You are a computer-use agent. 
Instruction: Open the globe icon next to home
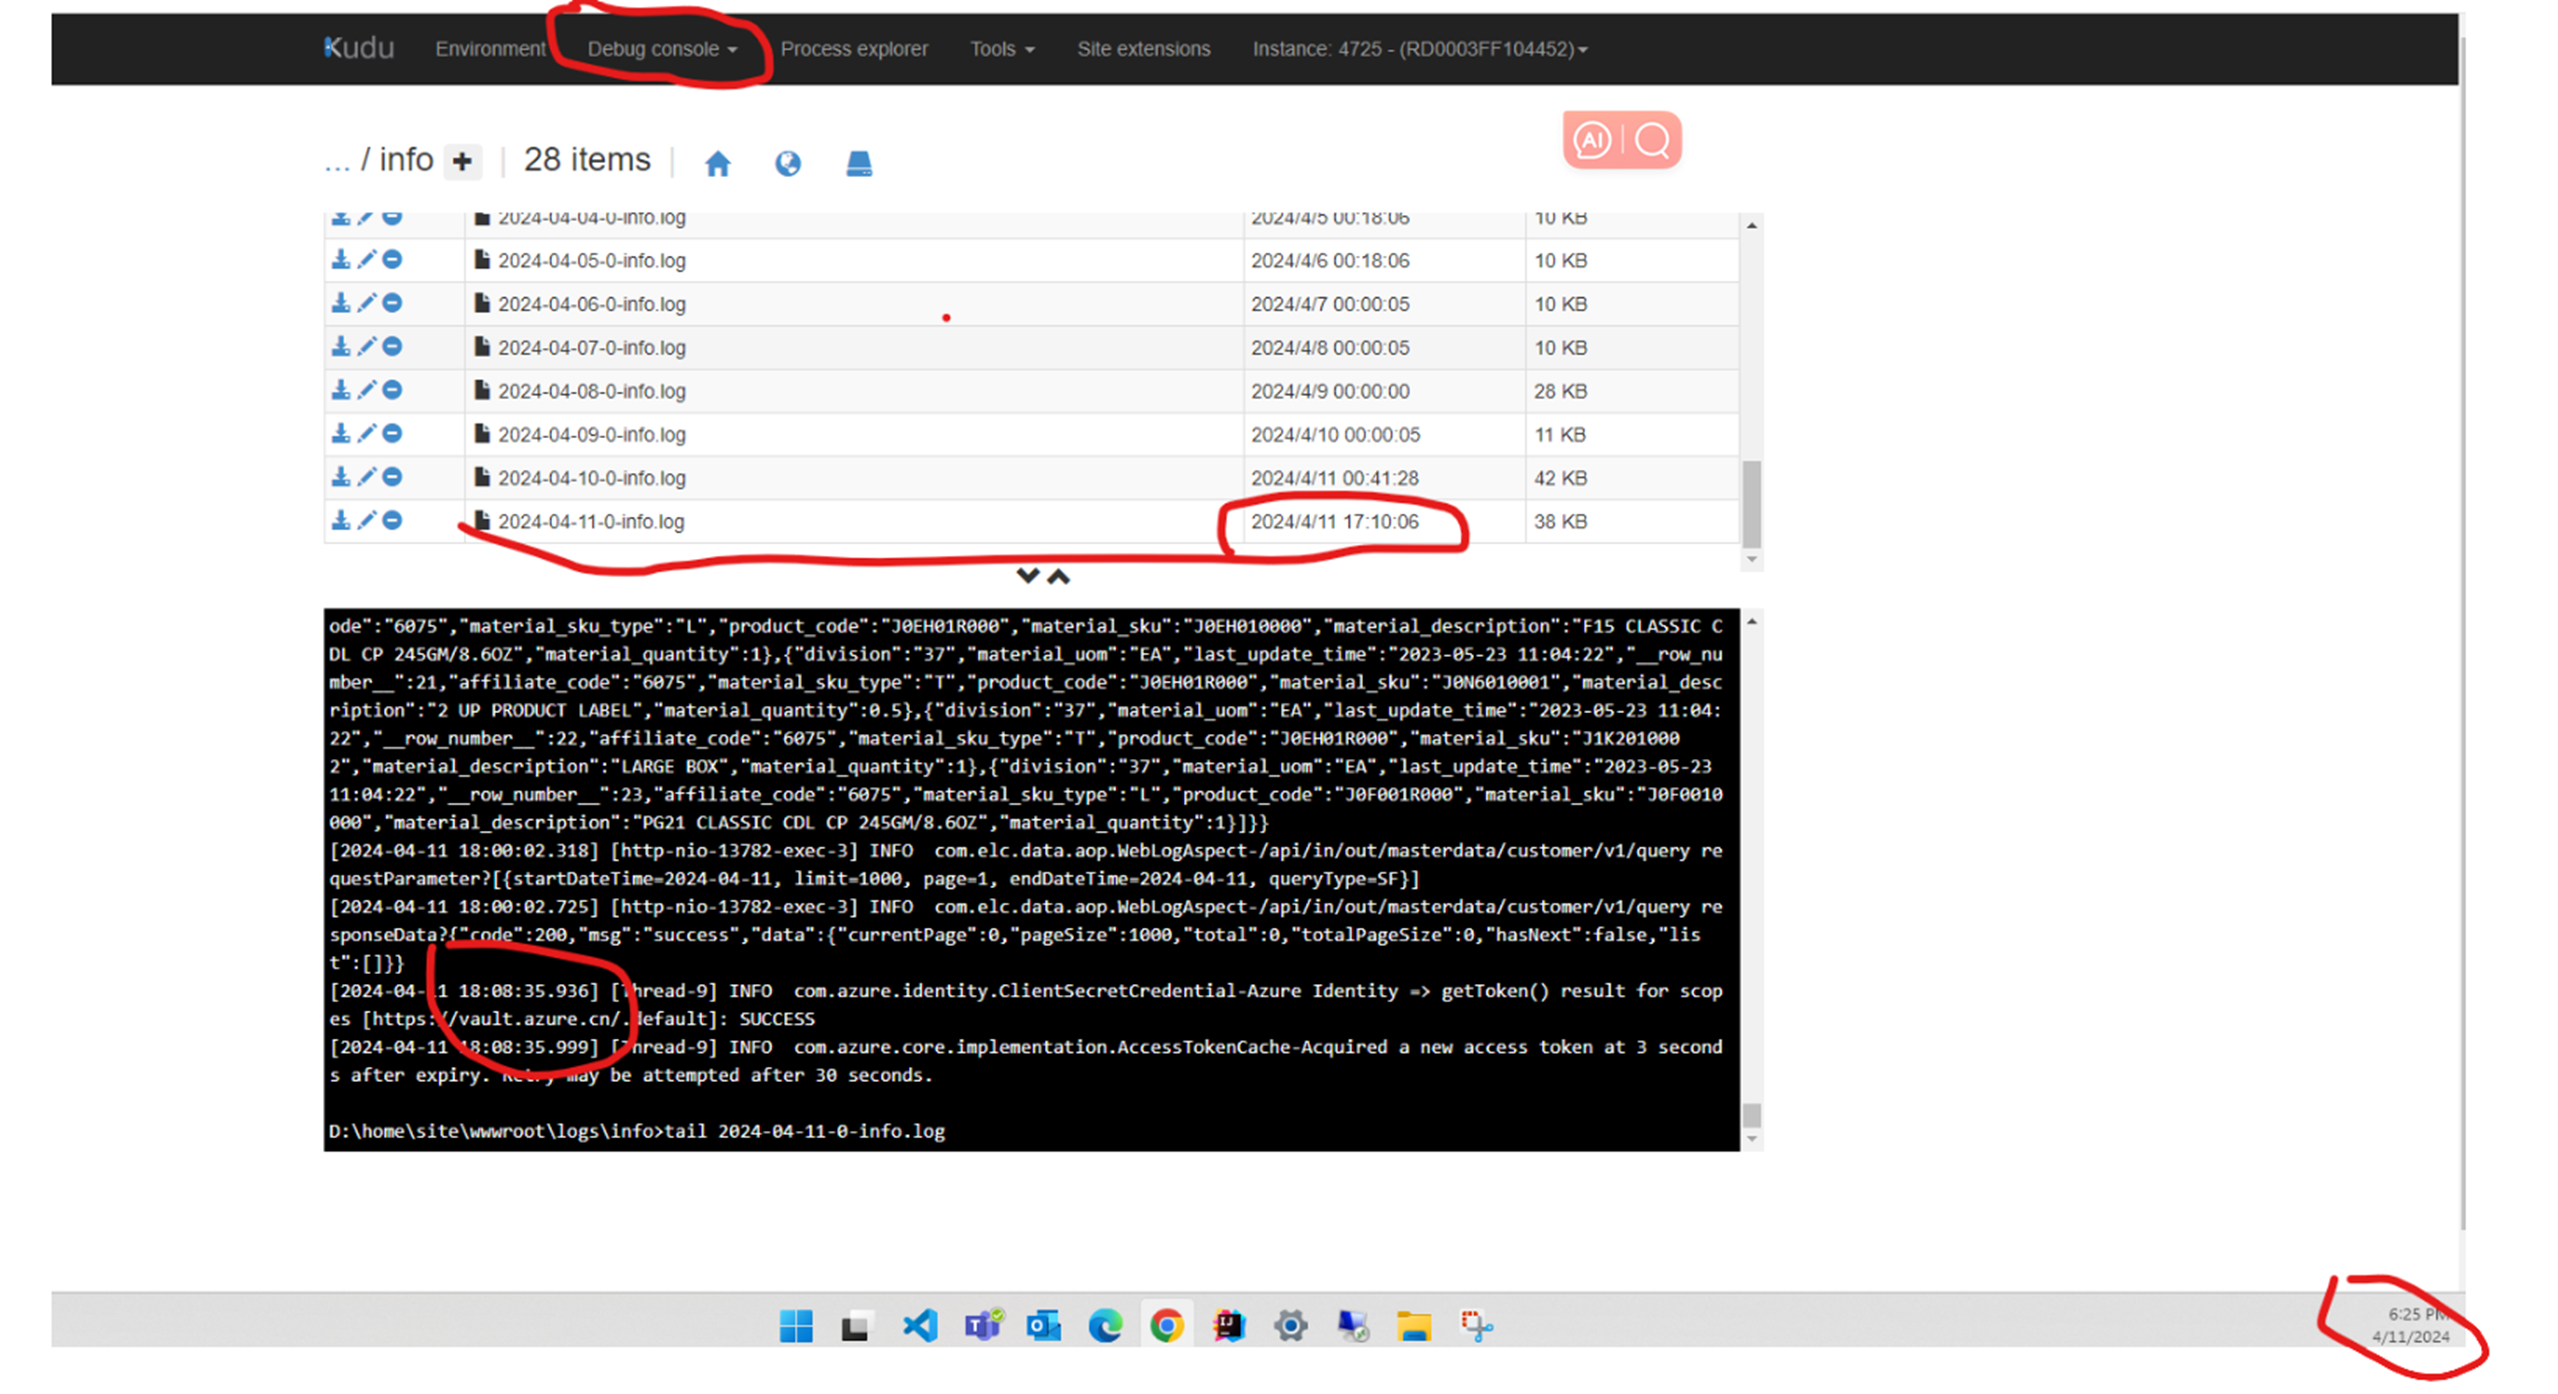787,163
